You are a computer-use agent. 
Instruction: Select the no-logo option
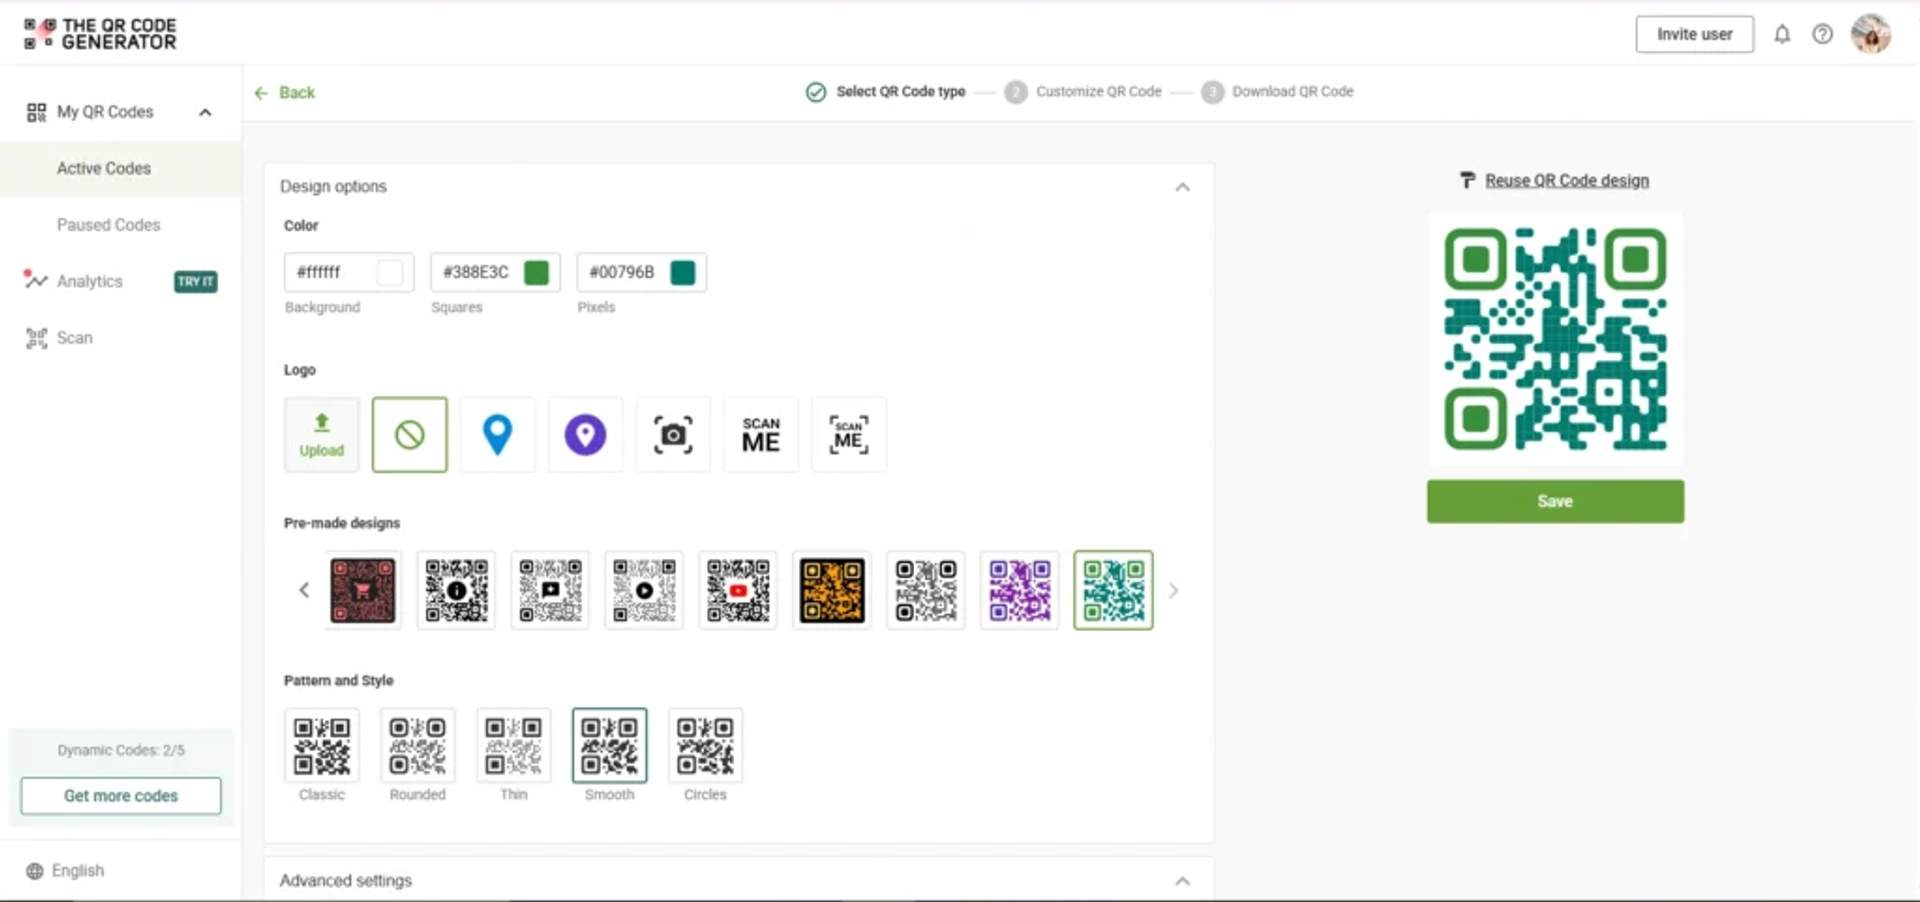(x=410, y=435)
